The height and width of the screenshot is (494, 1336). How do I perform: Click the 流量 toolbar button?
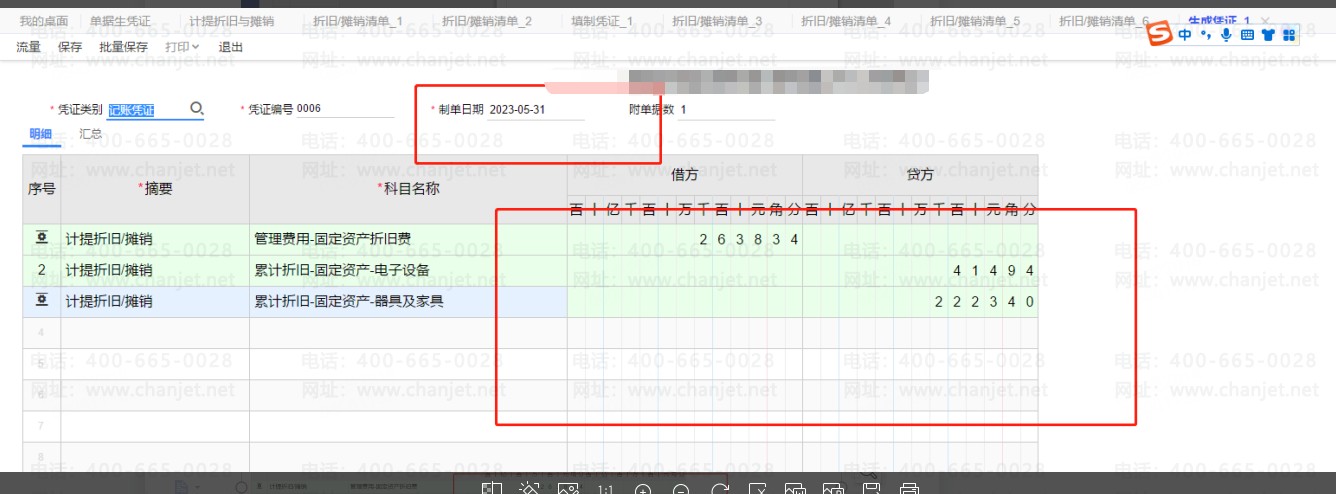click(x=28, y=47)
